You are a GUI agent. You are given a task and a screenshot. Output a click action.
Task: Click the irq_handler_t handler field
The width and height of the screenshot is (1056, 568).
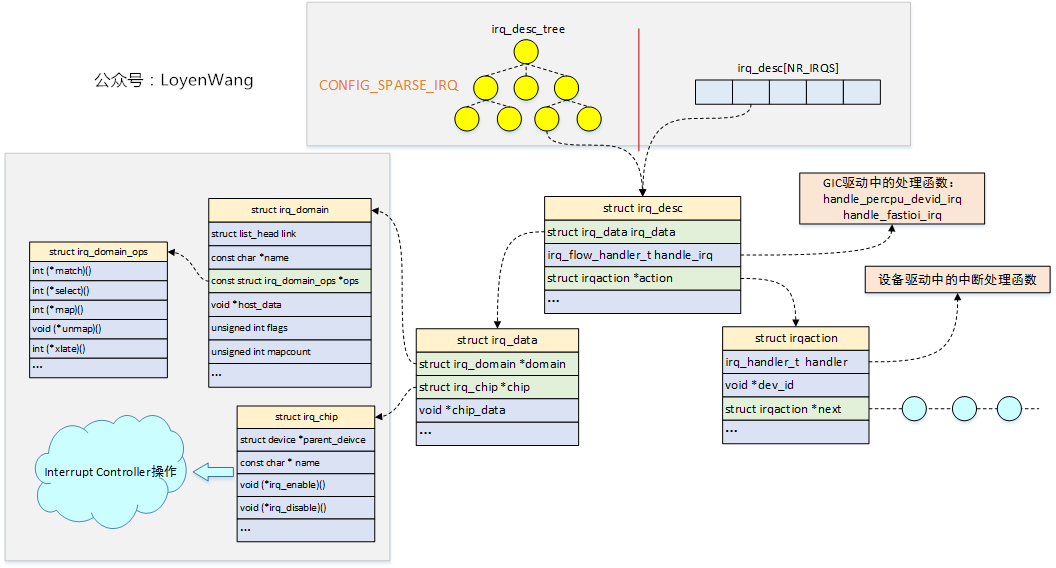[796, 361]
